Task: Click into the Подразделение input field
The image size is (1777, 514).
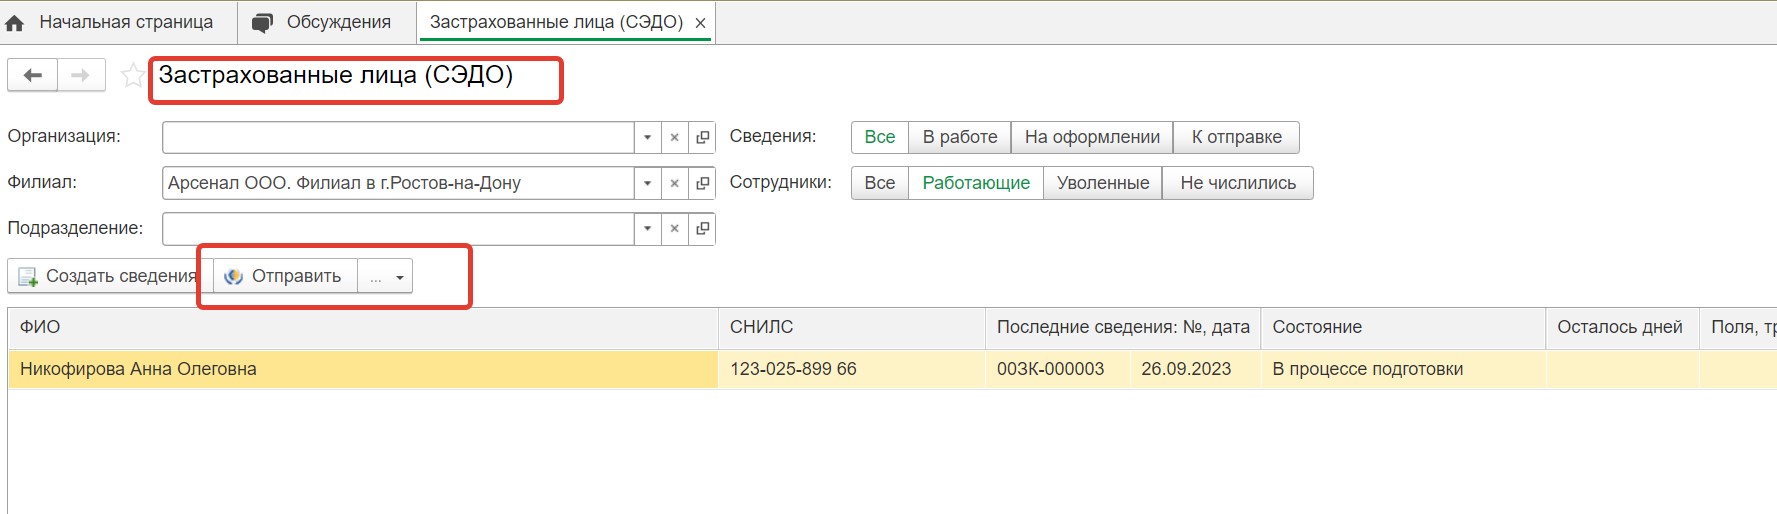Action: pyautogui.click(x=398, y=229)
